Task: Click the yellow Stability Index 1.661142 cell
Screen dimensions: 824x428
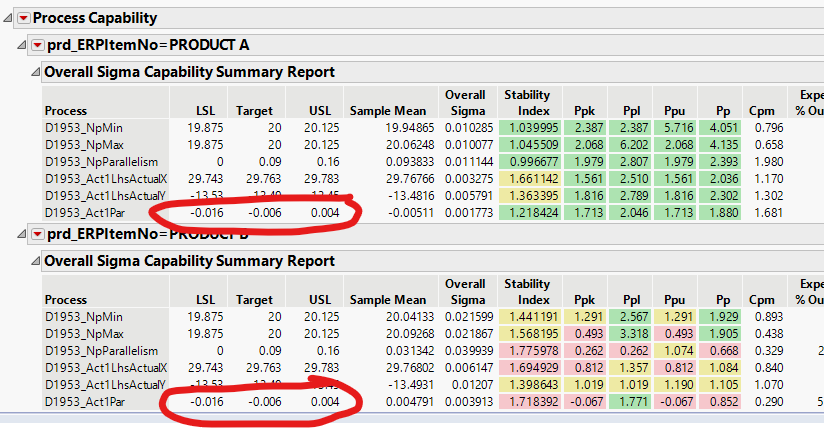Action: tap(530, 179)
